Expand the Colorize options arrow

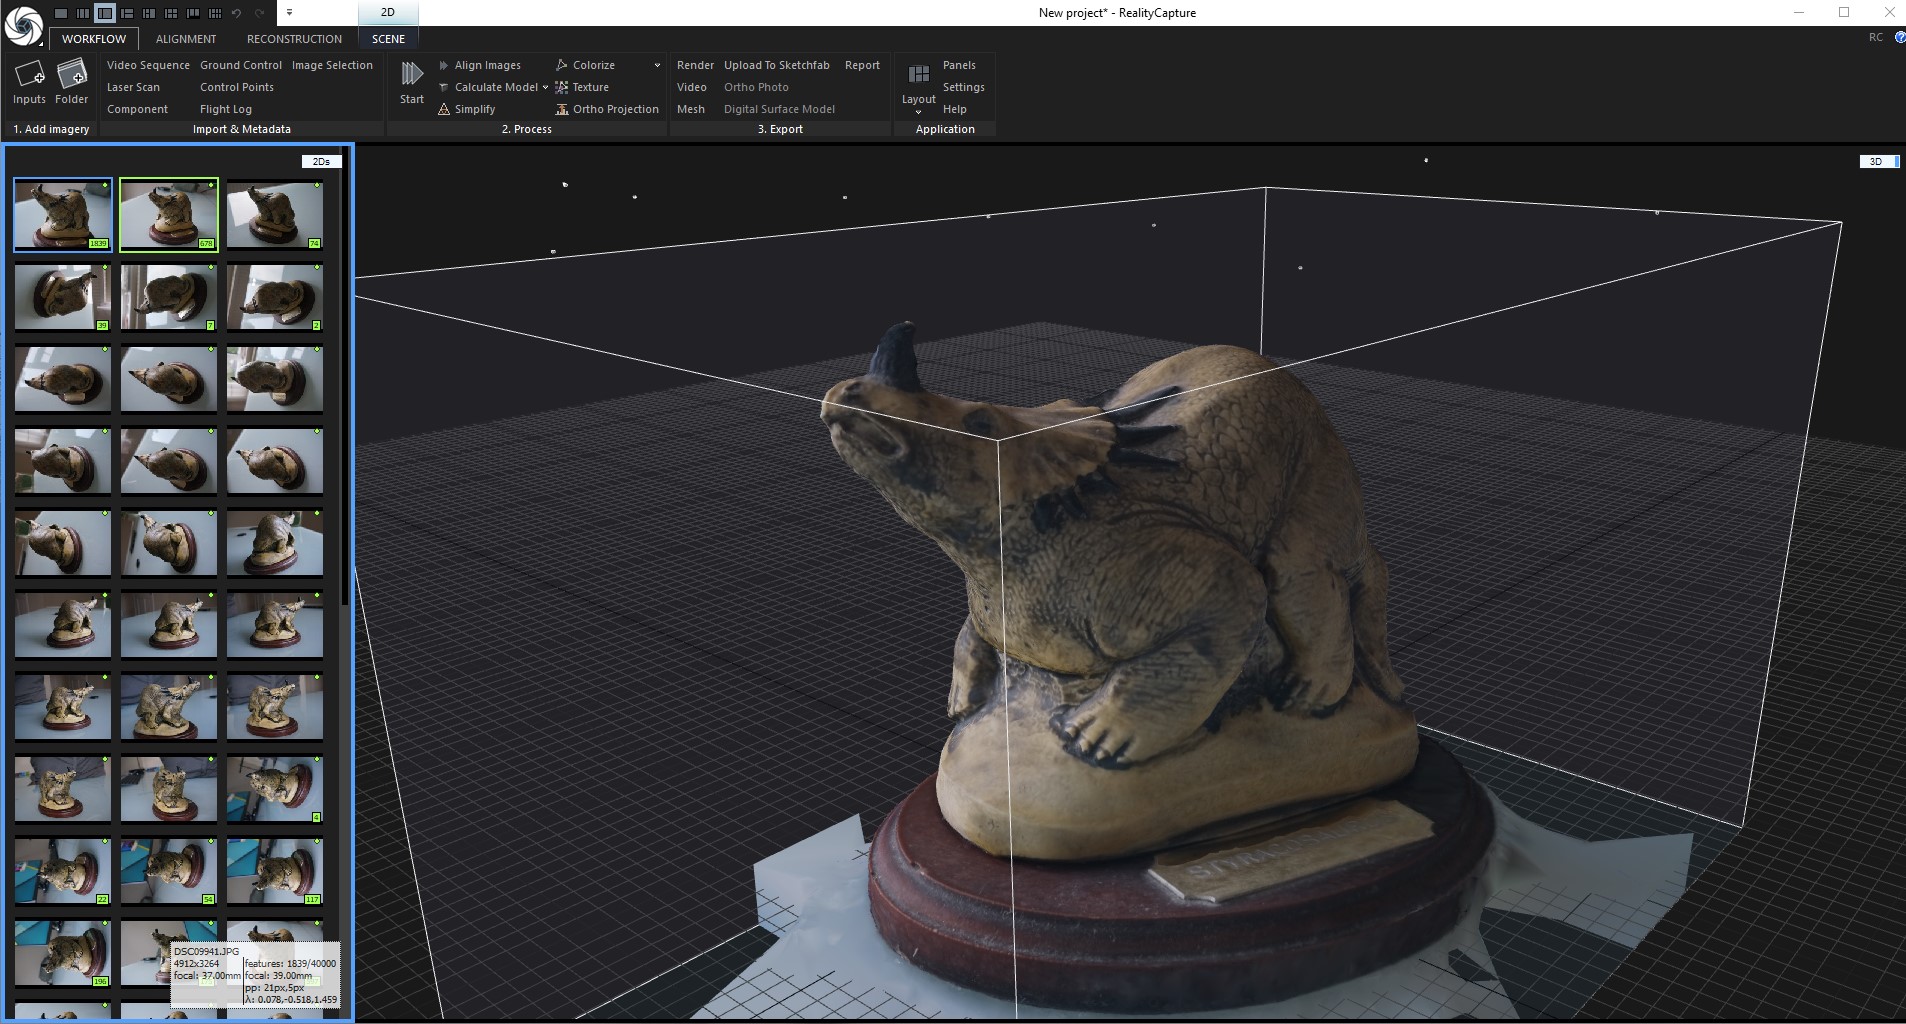(x=657, y=65)
